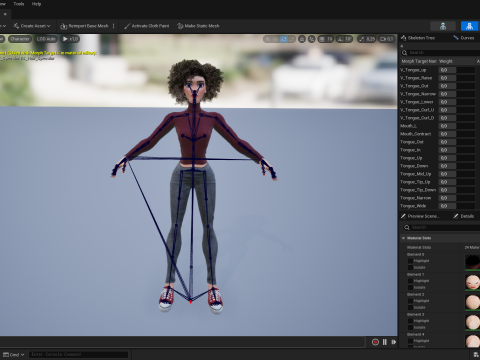
Task: Open camera speed setting
Action: (x=386, y=39)
